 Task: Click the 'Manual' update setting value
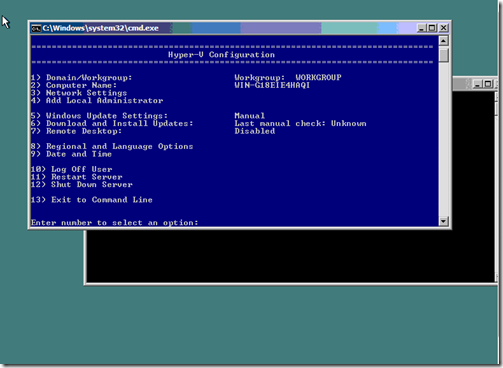(250, 116)
